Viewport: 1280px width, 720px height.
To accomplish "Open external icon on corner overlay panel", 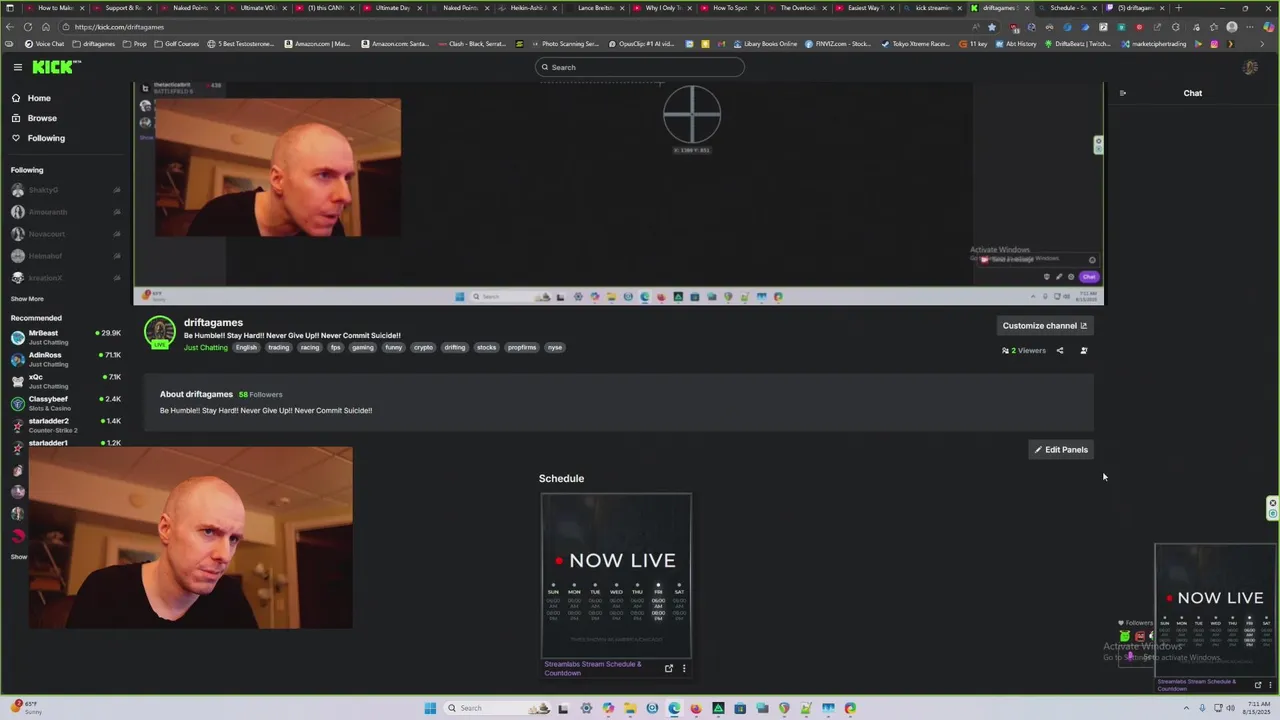I will (x=1258, y=685).
